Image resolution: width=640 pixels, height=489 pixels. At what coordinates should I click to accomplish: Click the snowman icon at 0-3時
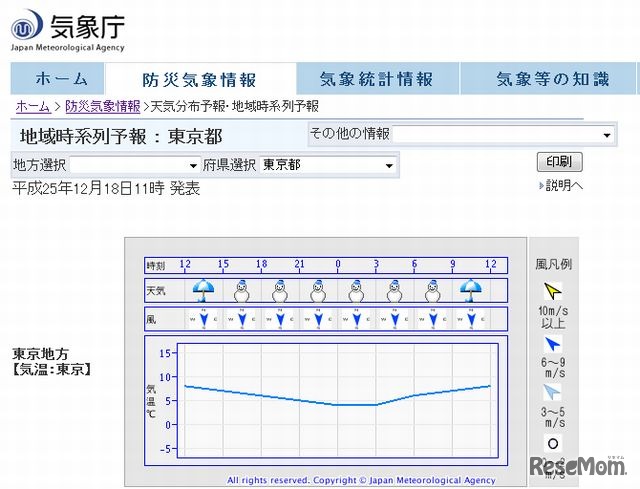pos(356,290)
